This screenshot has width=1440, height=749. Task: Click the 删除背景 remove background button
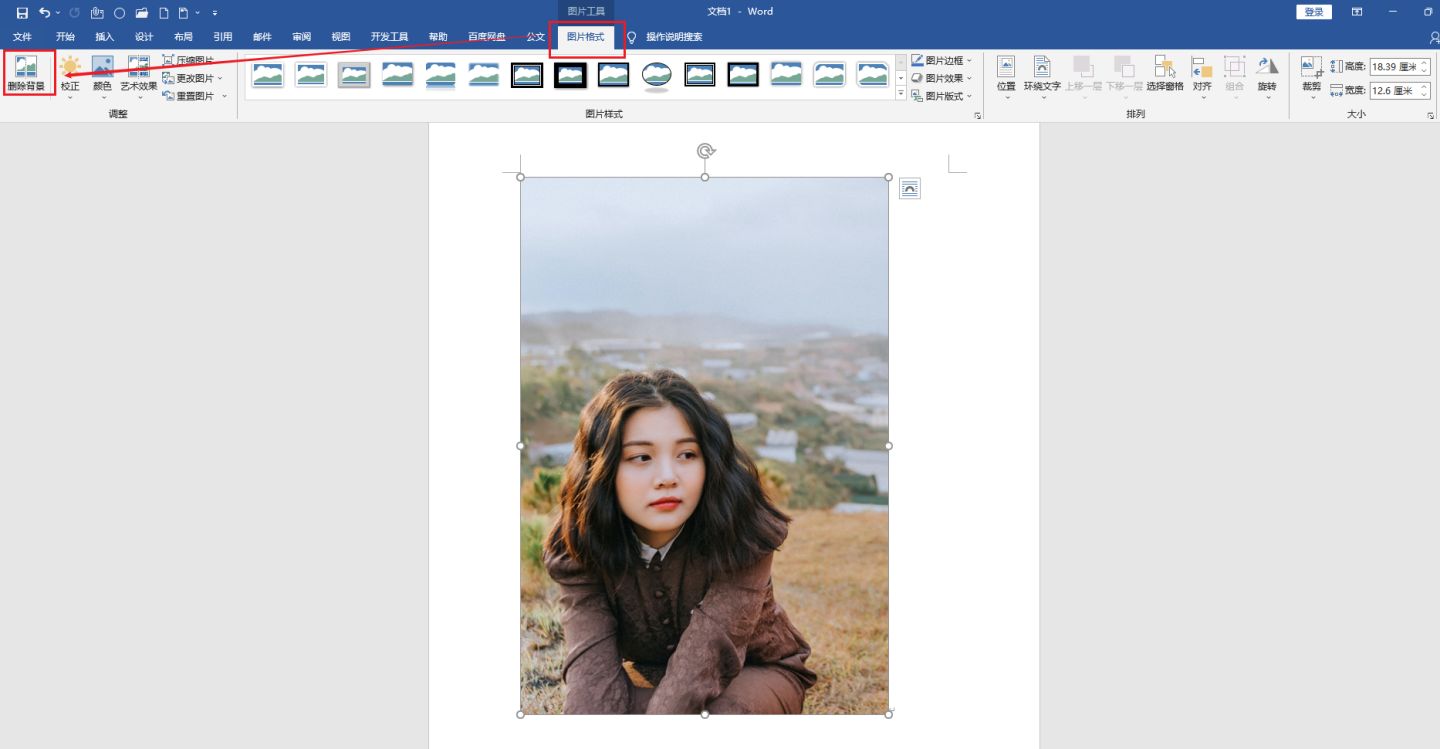coord(26,74)
